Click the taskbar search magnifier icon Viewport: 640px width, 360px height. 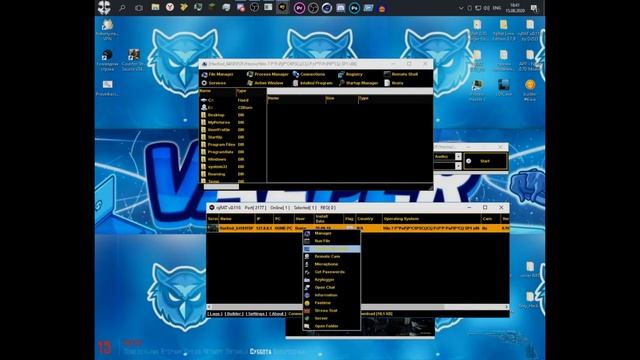[x=122, y=8]
